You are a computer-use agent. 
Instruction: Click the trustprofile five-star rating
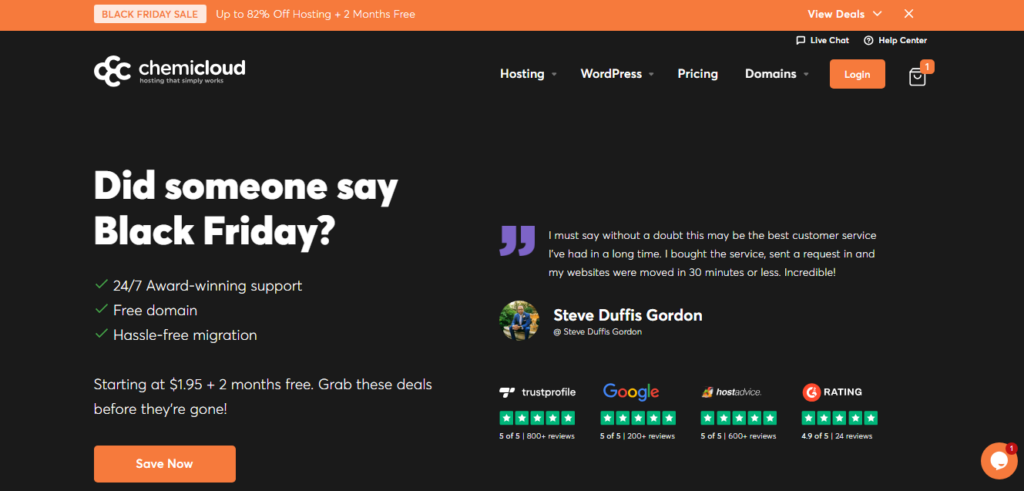tap(537, 418)
